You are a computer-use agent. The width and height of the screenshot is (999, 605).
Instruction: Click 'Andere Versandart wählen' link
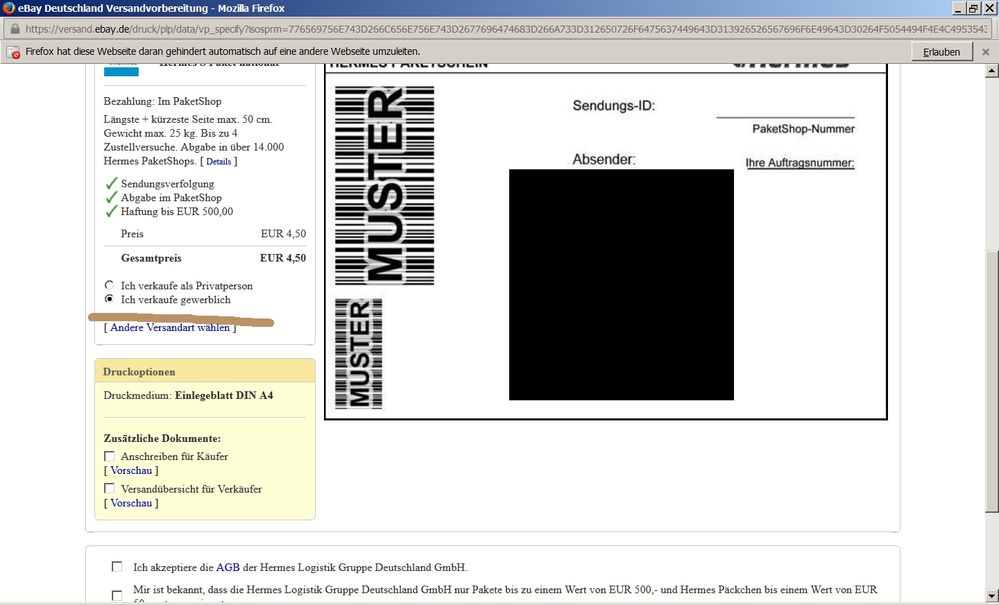click(170, 328)
